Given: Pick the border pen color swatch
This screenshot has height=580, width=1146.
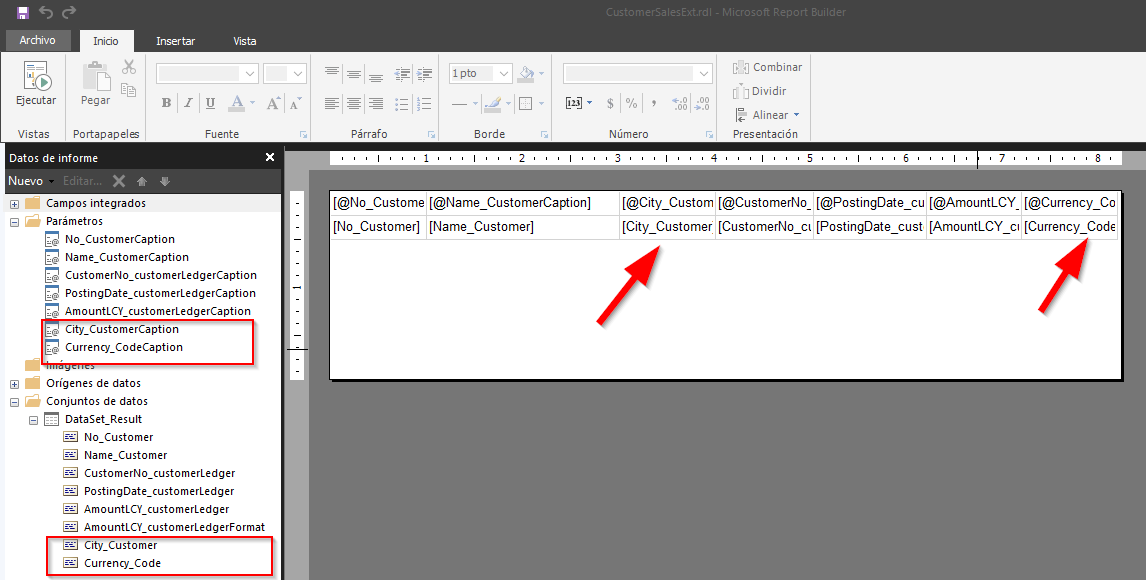Looking at the screenshot, I should click(492, 104).
